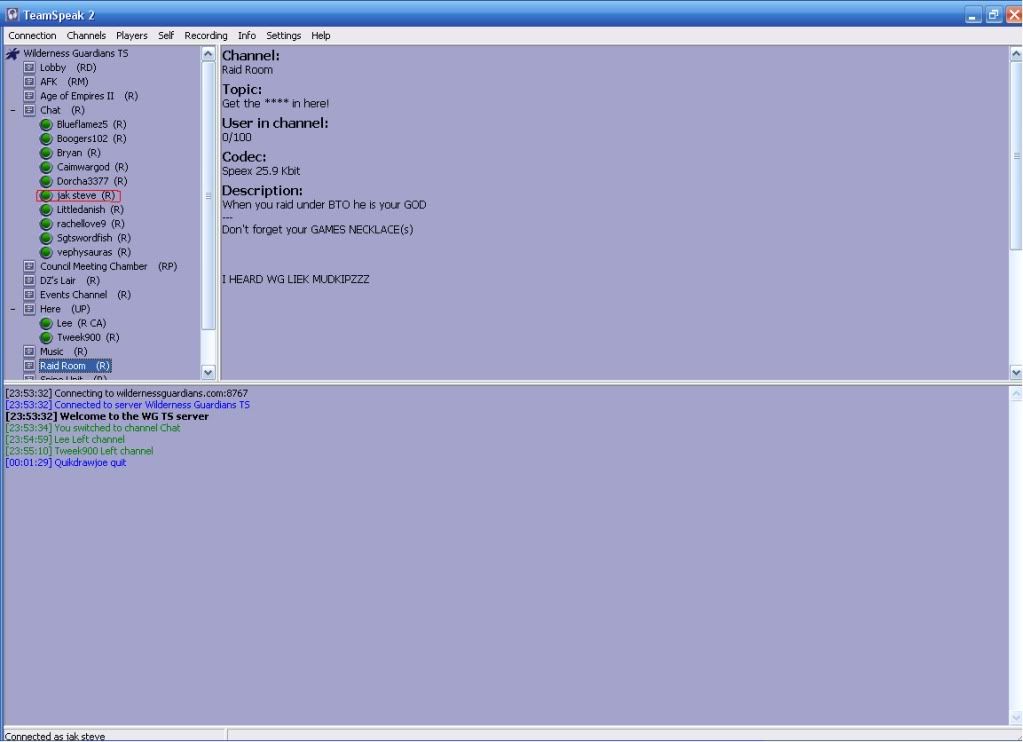Click vephysauras's green status icon
The image size is (1023, 742).
pos(46,253)
